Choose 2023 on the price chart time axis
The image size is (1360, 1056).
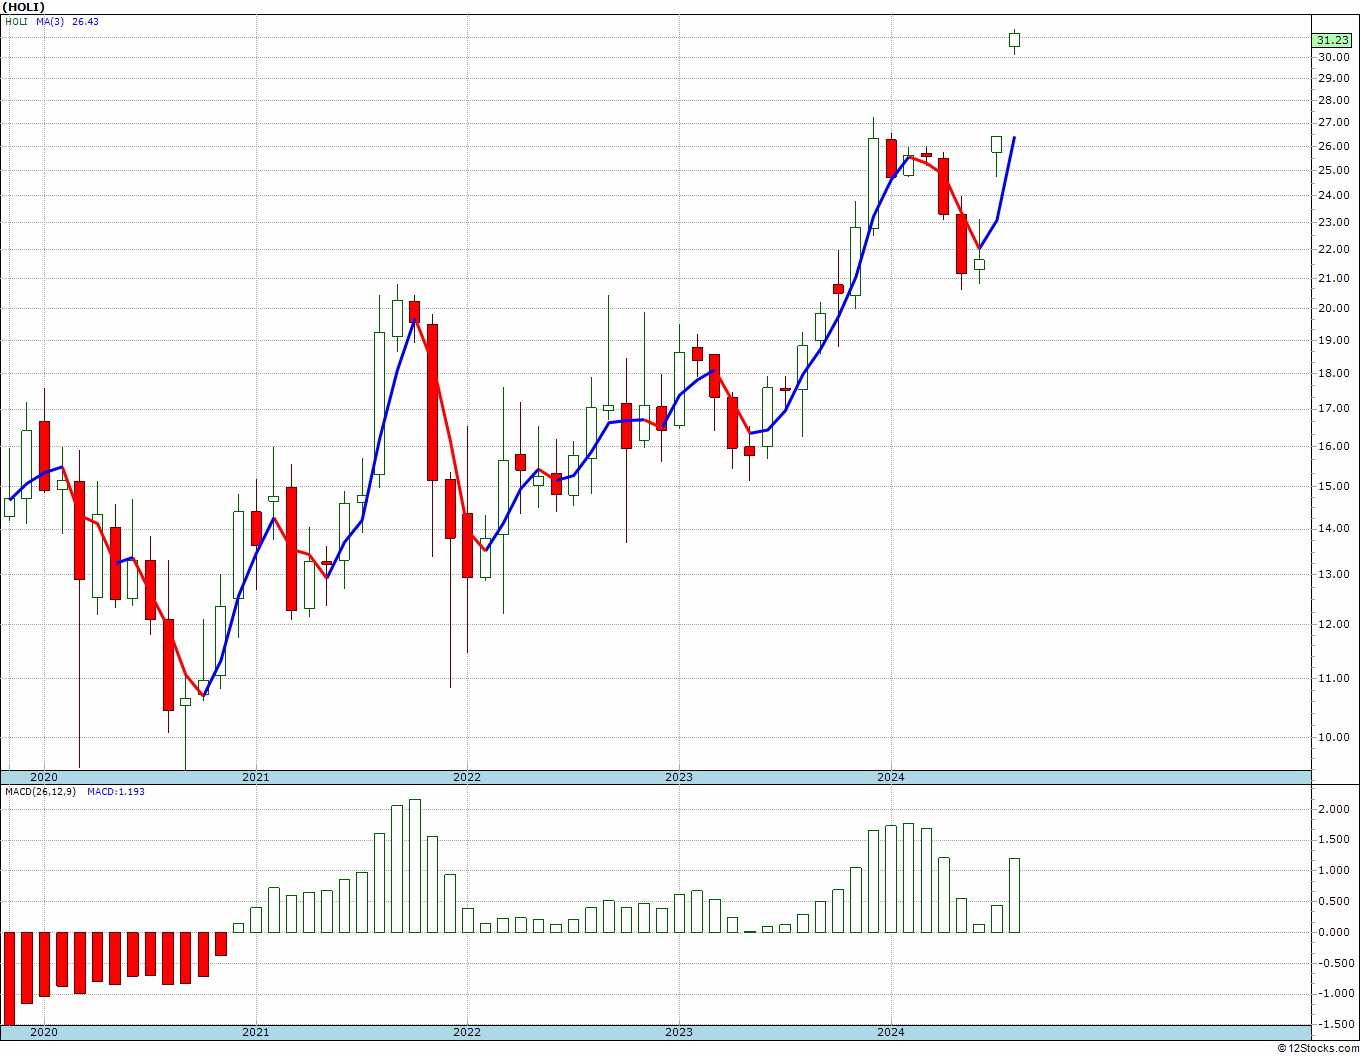(x=679, y=777)
